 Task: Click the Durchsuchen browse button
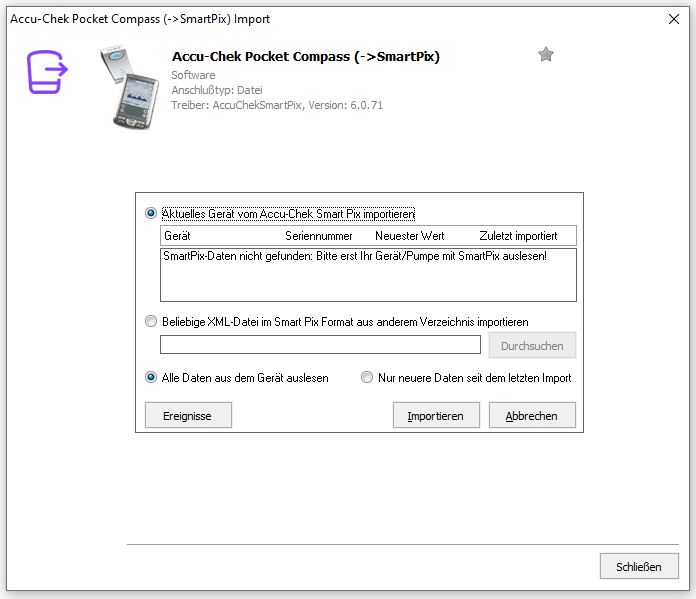click(532, 345)
